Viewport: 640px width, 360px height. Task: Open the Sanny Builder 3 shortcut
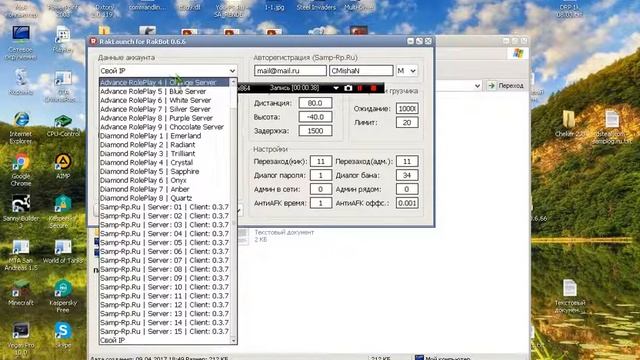[x=20, y=211]
